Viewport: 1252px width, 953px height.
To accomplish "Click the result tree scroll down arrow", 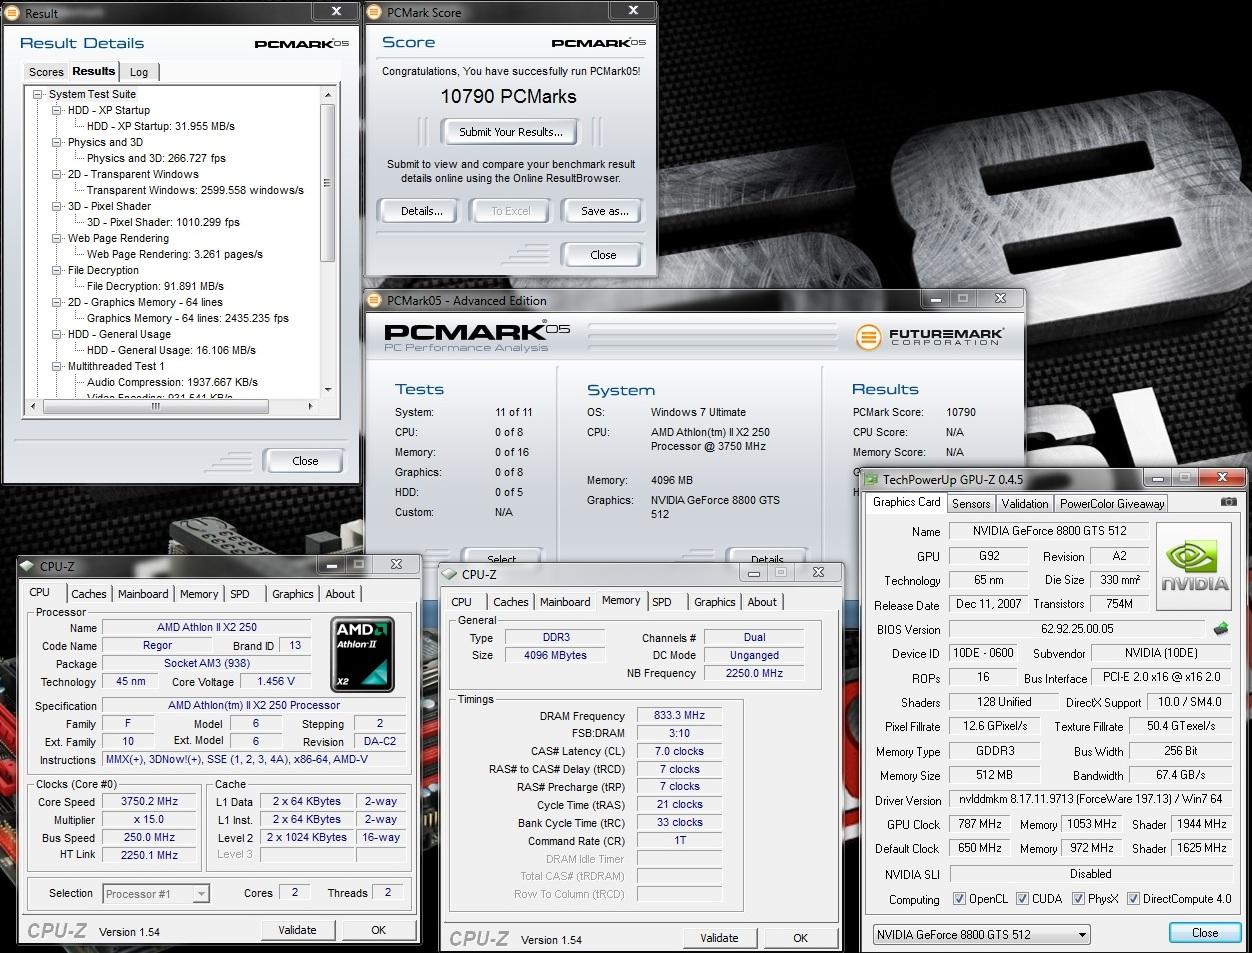I will click(327, 391).
